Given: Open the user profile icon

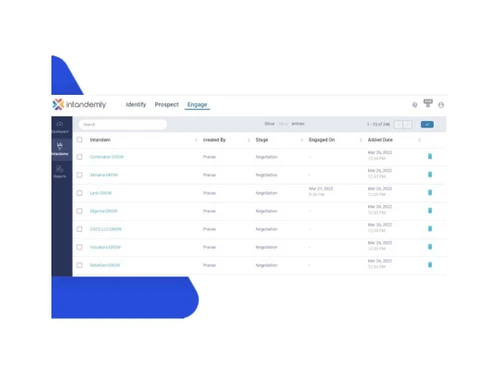Looking at the screenshot, I should [441, 105].
